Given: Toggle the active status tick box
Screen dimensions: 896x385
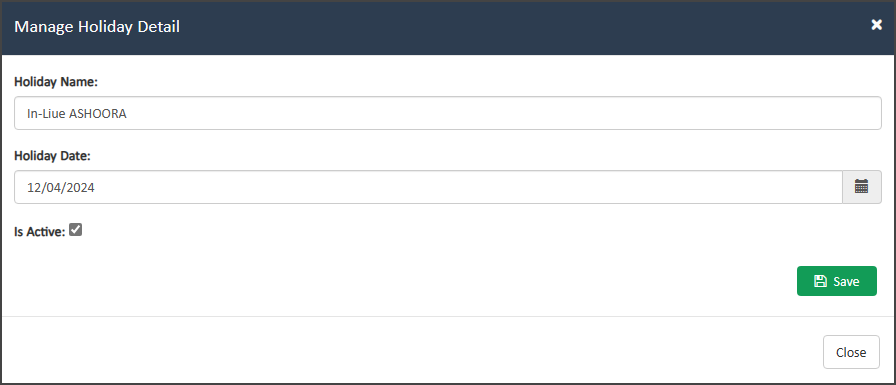Looking at the screenshot, I should click(x=75, y=230).
